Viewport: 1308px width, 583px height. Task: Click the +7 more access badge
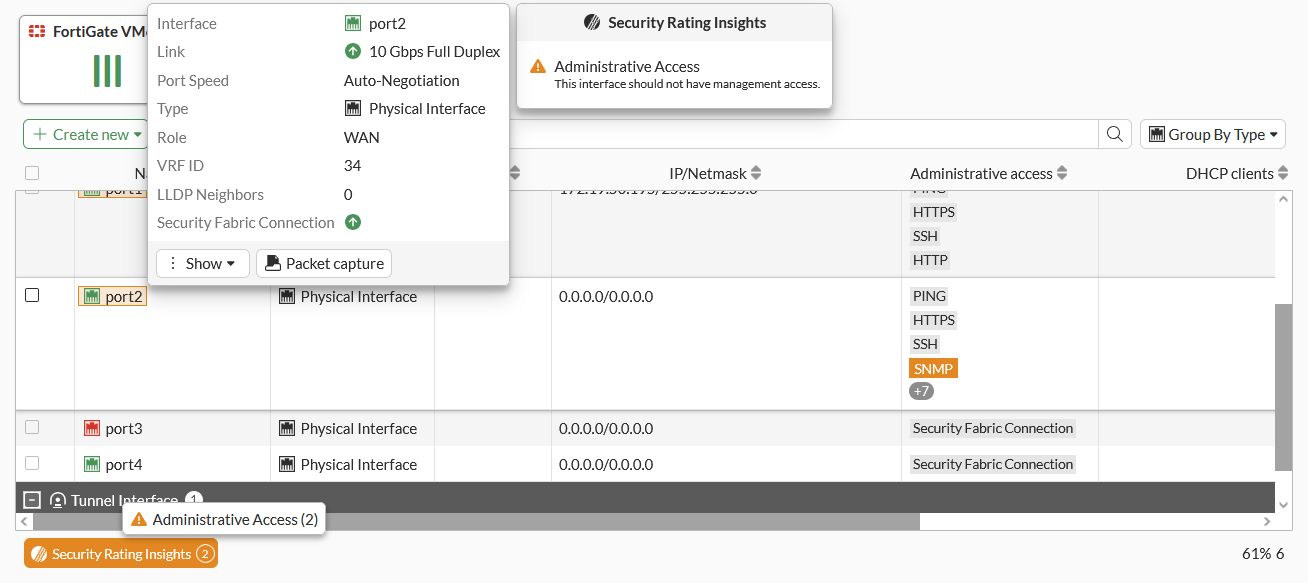point(921,391)
